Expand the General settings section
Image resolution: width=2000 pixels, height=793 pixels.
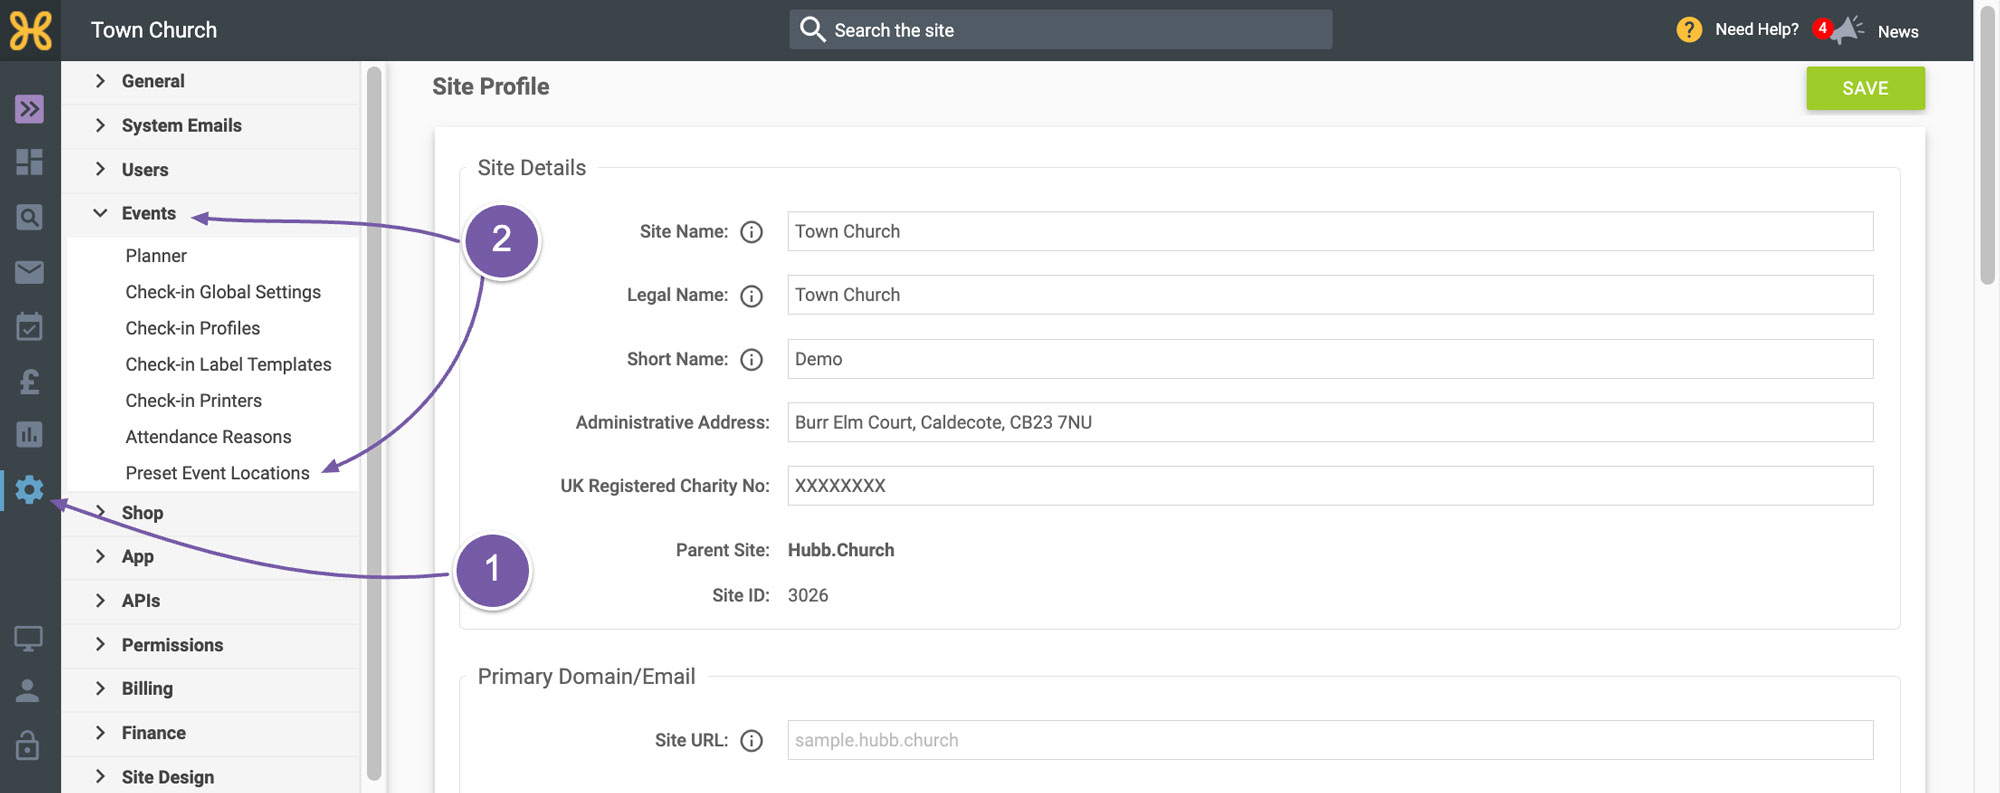pos(211,81)
